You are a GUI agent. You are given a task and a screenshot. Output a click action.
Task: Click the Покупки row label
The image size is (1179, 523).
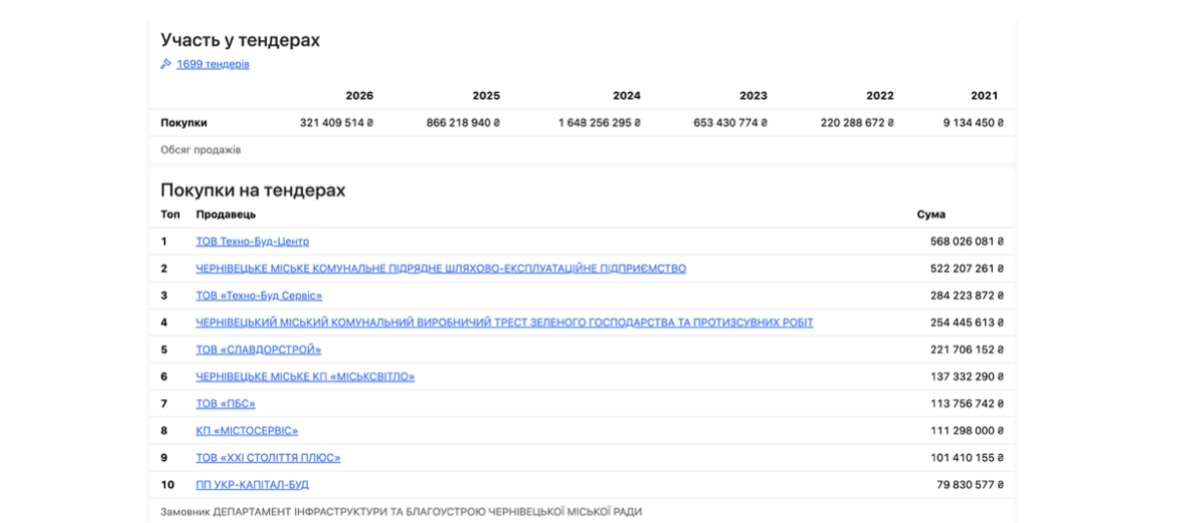coord(183,123)
